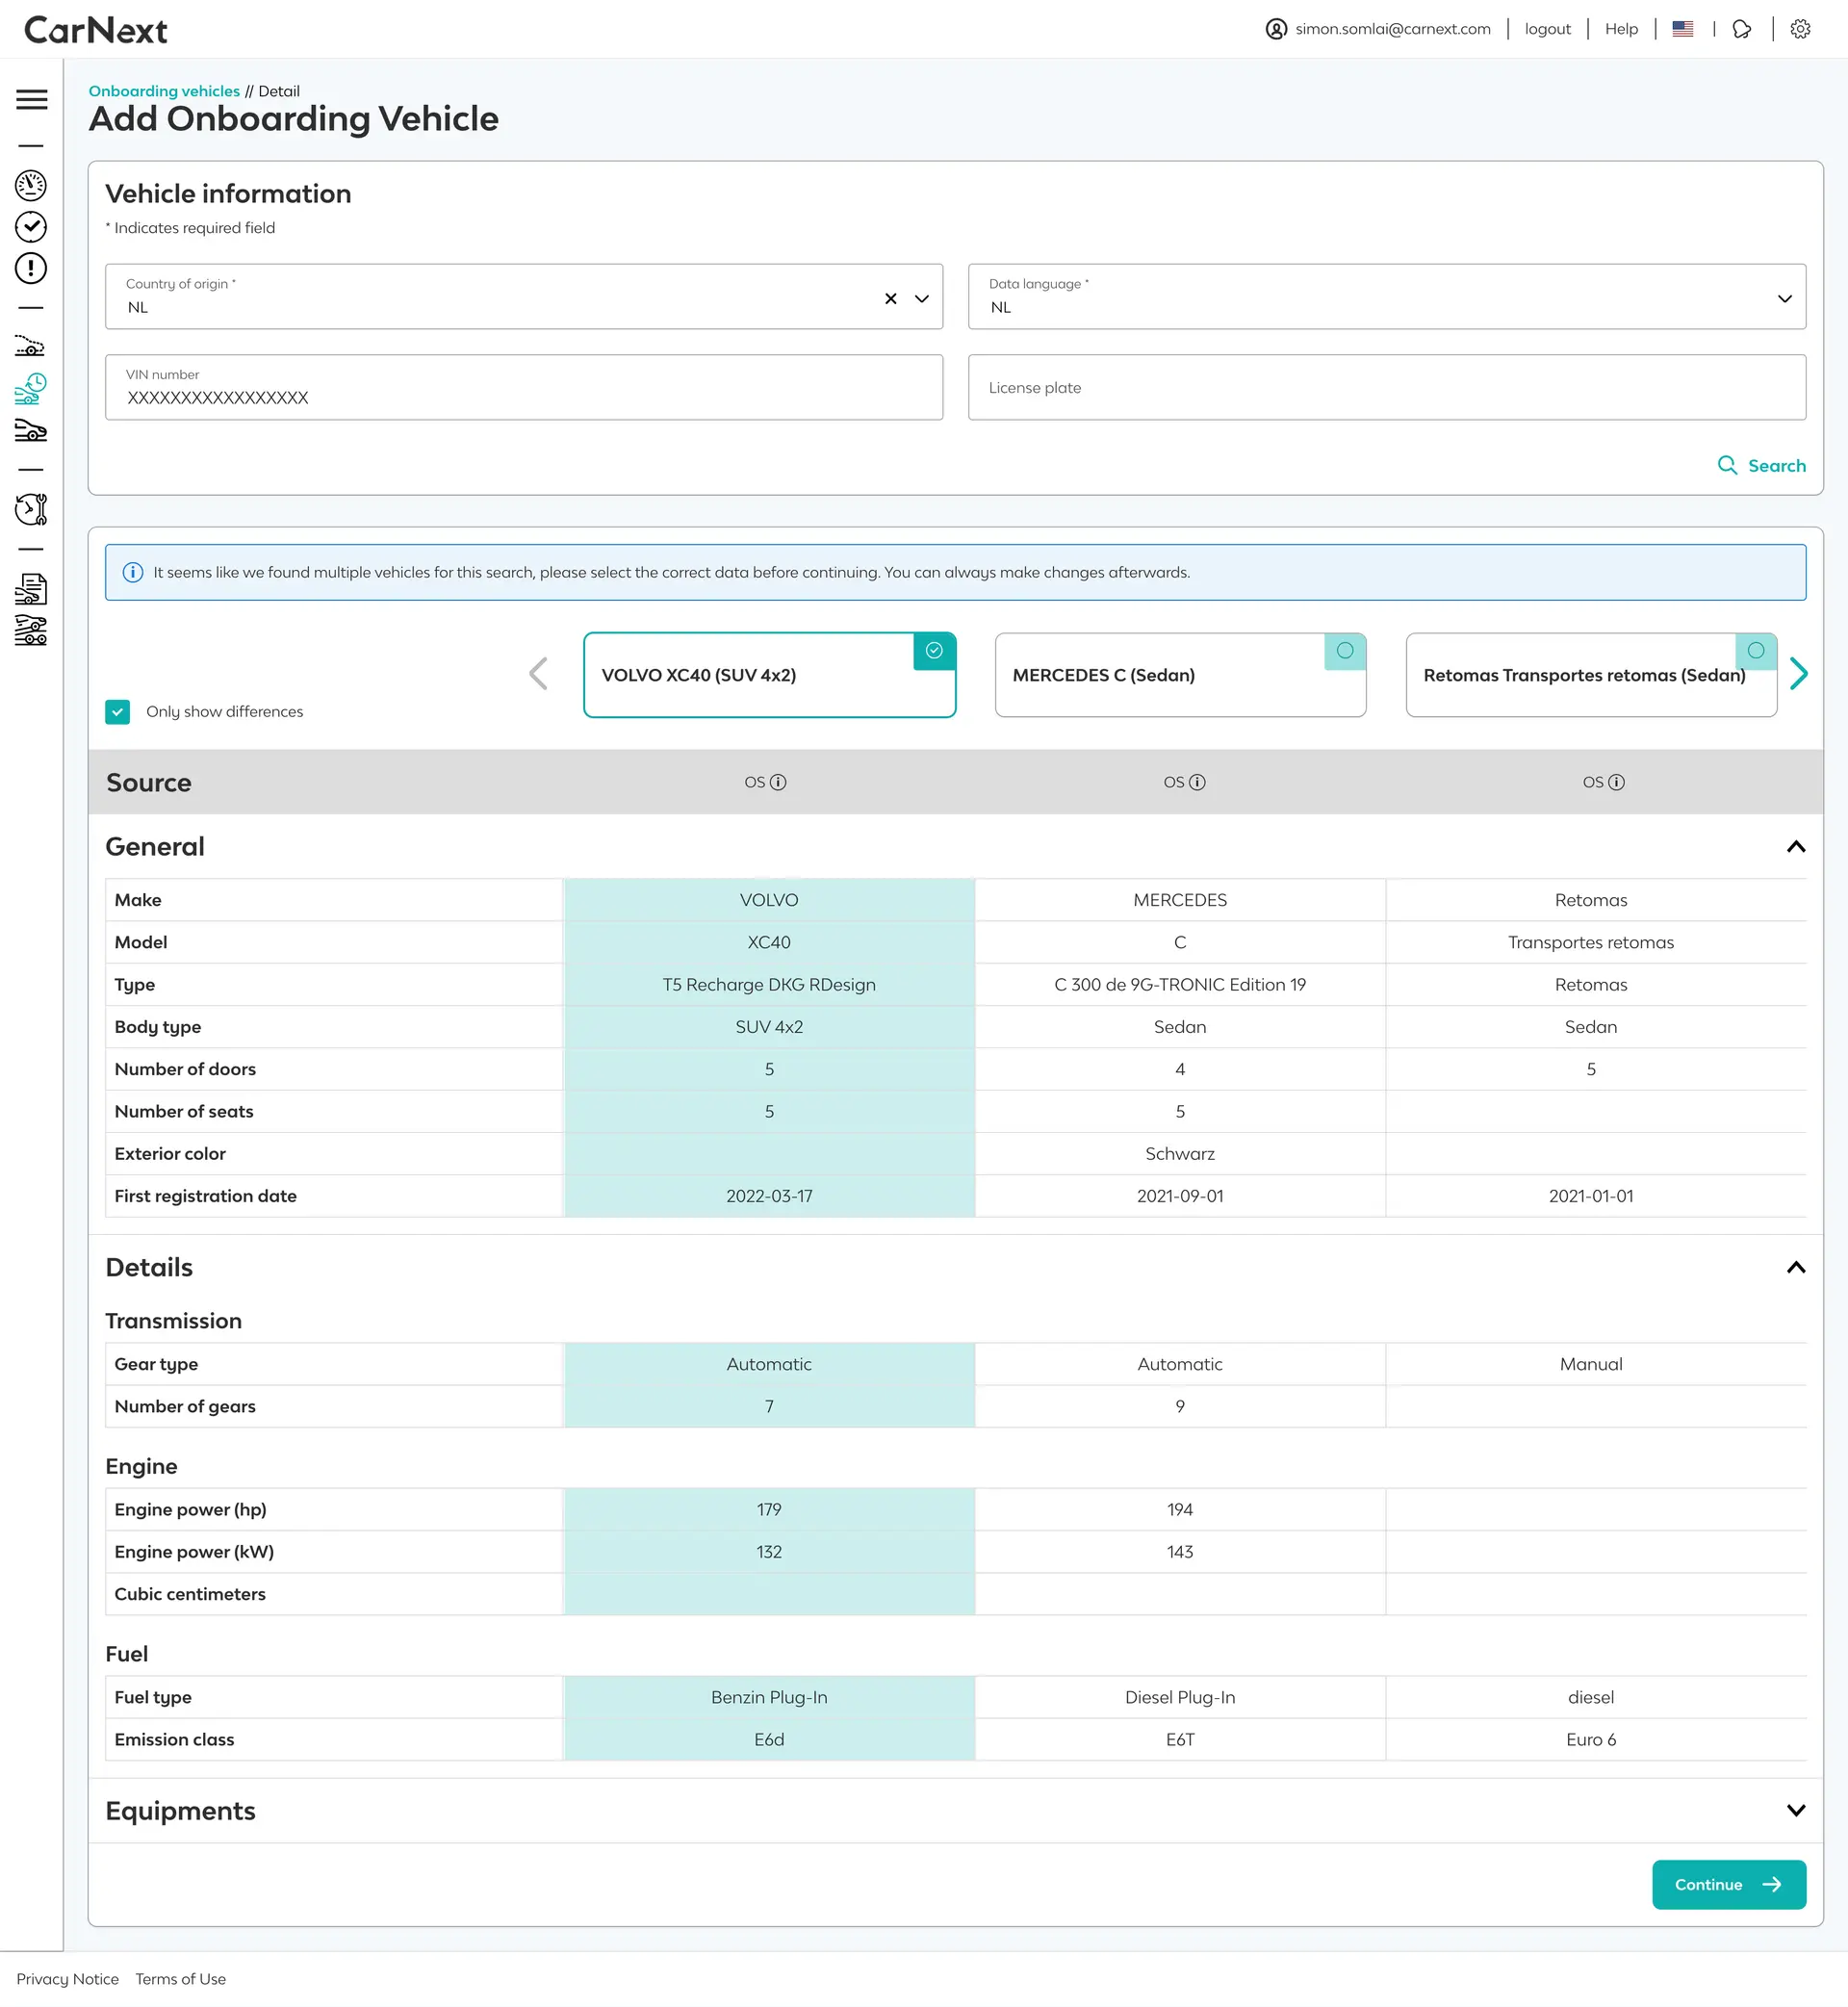Select the Retomas Transportes retomas (Sedan) card
Viewport: 1848px width, 2007px height.
[x=1591, y=675]
